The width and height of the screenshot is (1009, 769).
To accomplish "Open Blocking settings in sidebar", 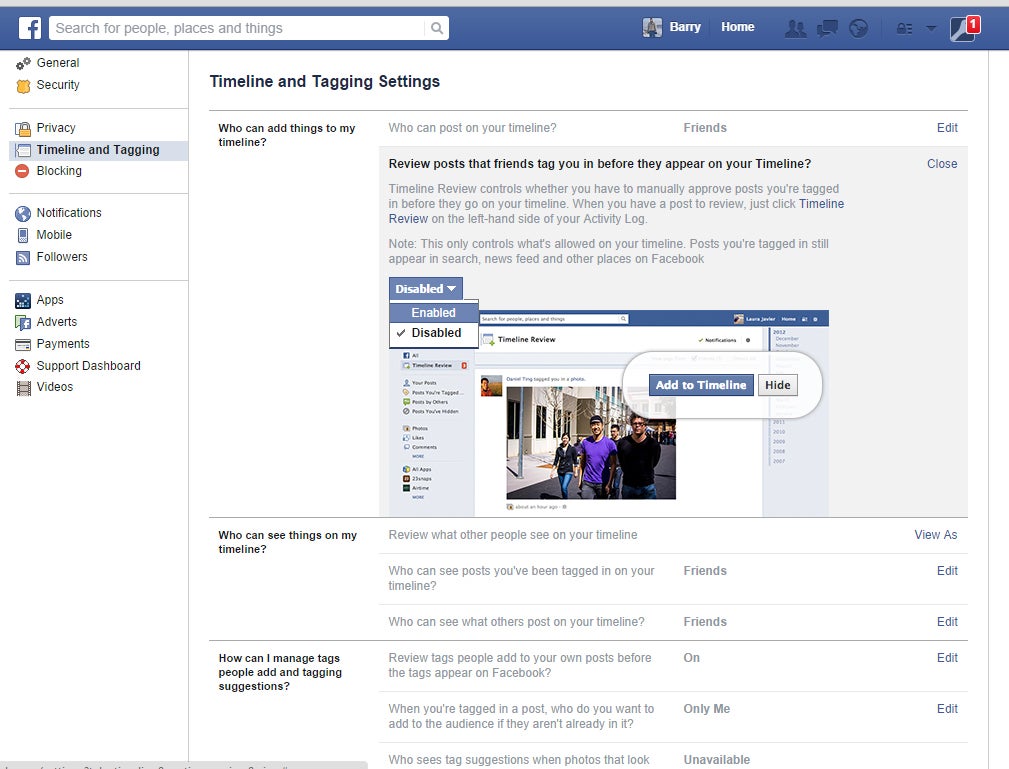I will pyautogui.click(x=59, y=171).
